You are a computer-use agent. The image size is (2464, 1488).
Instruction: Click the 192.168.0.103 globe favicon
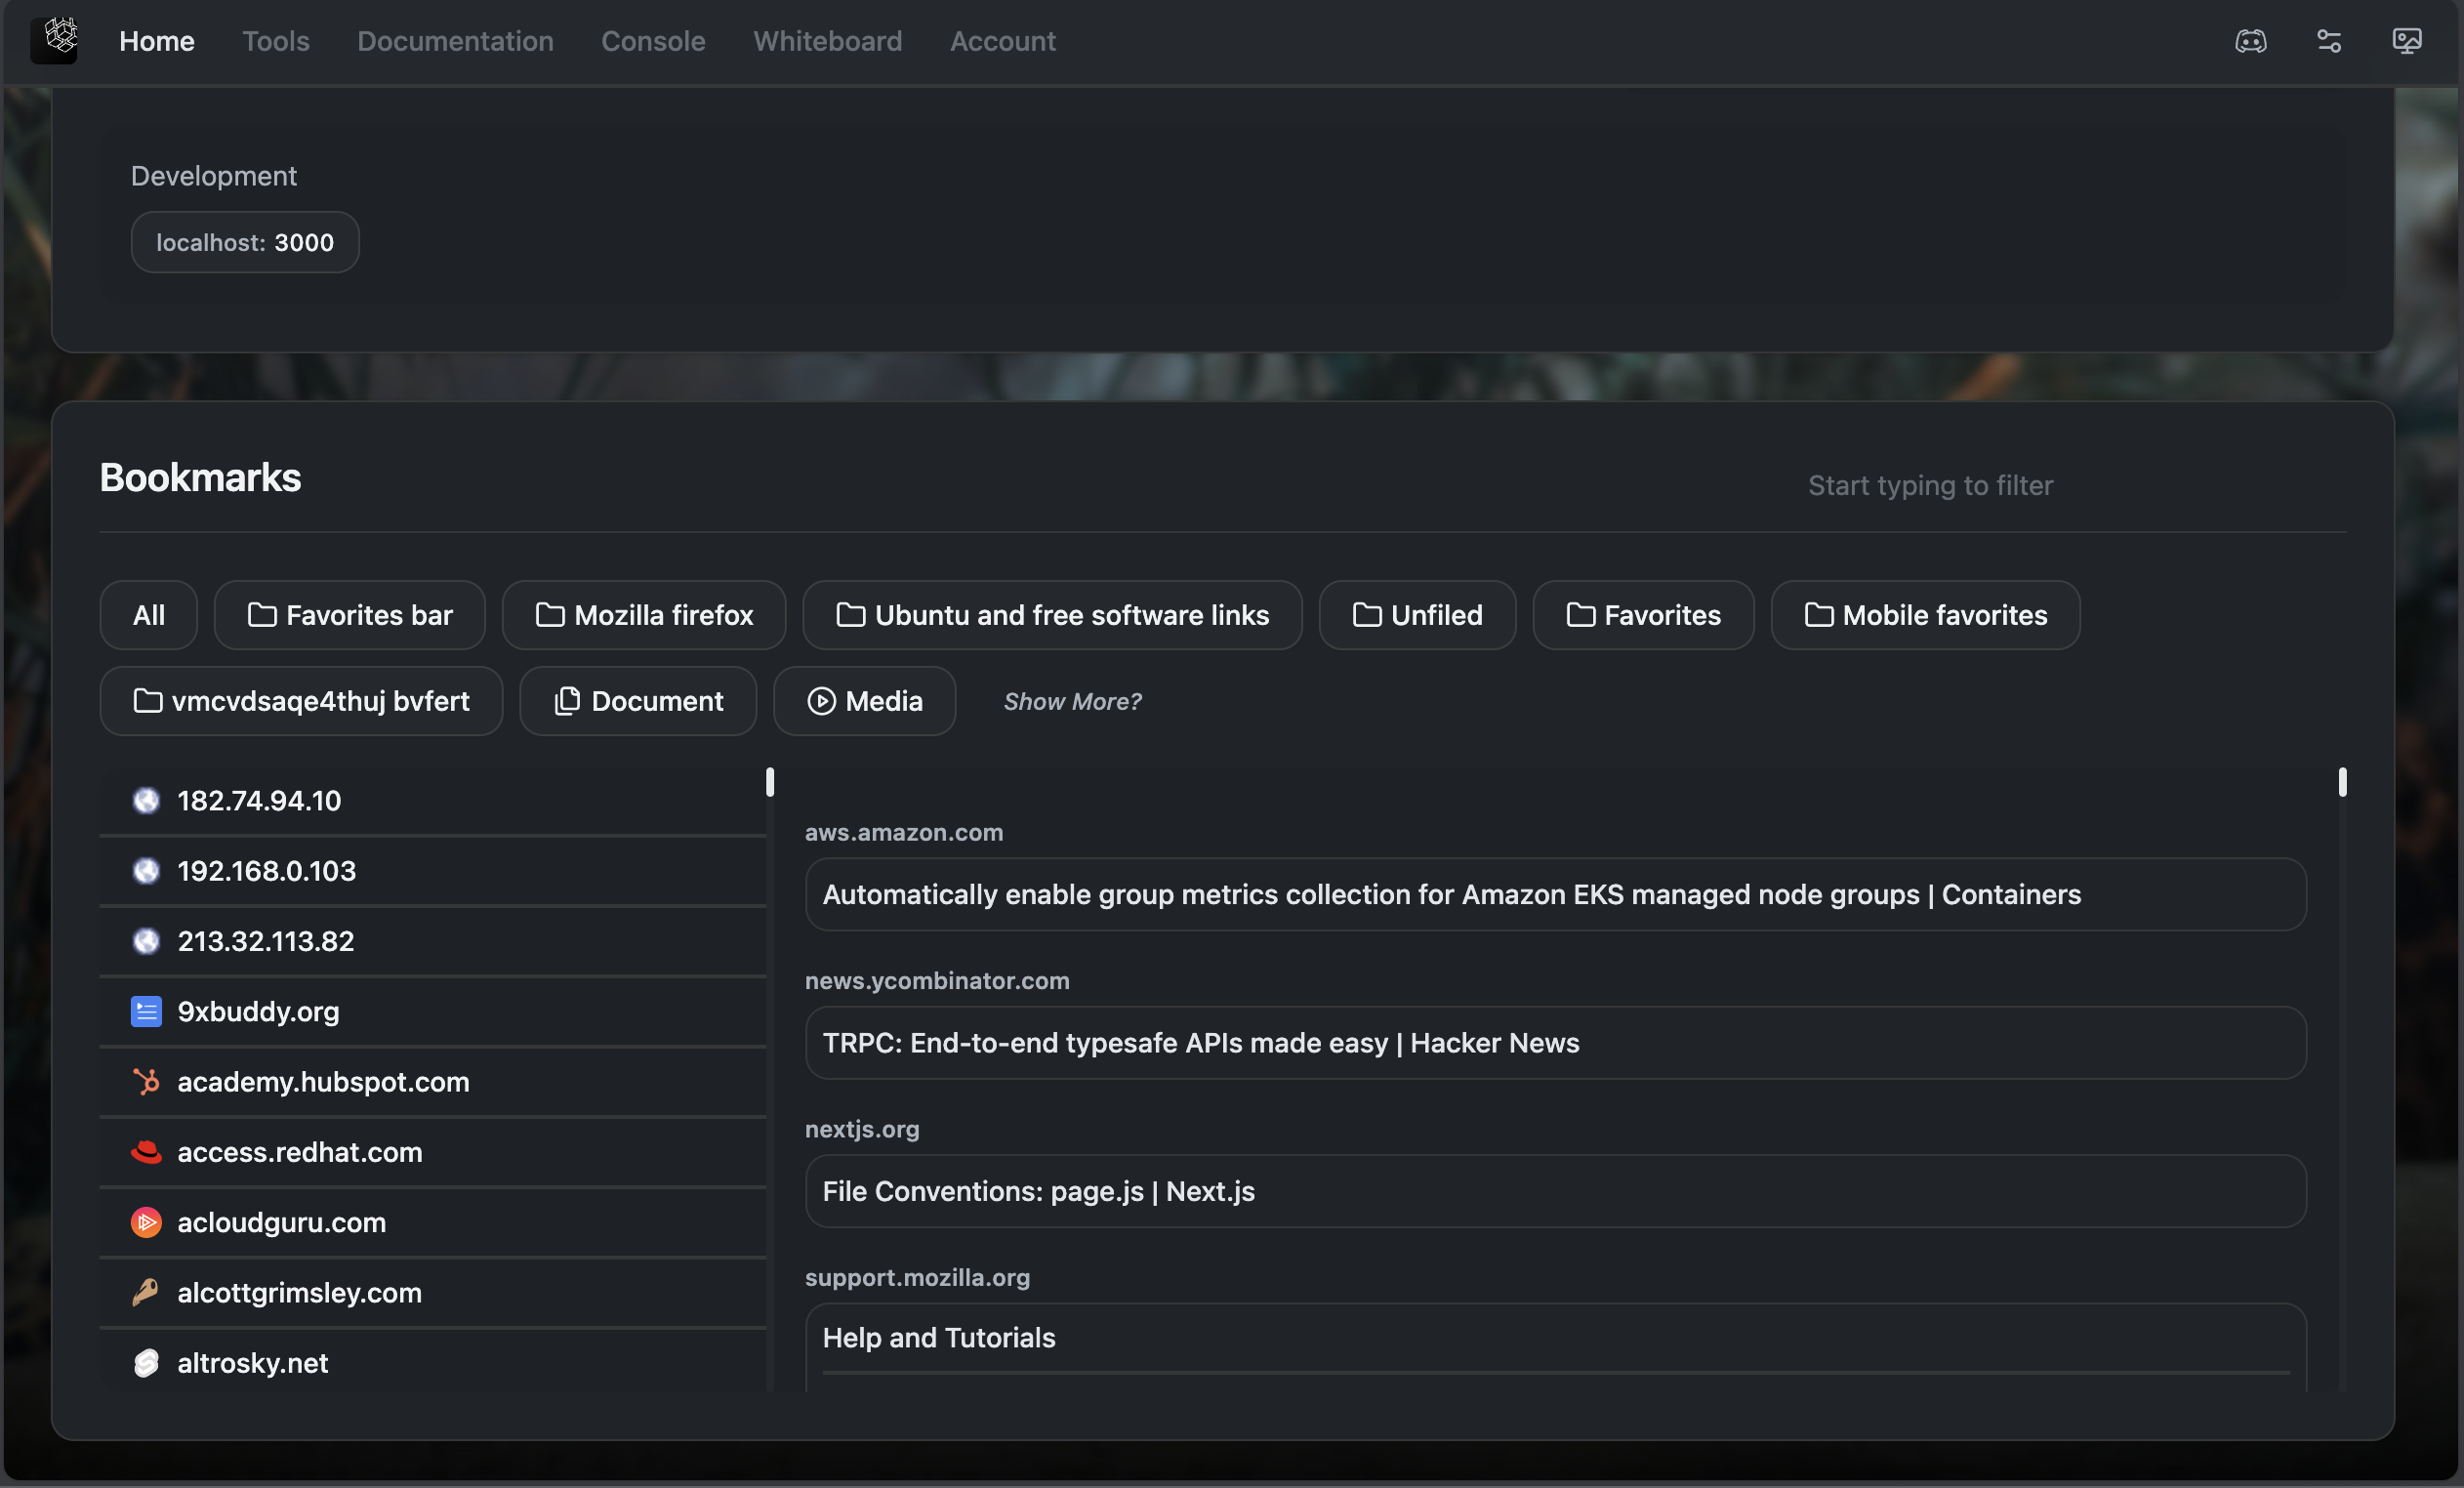pos(146,871)
